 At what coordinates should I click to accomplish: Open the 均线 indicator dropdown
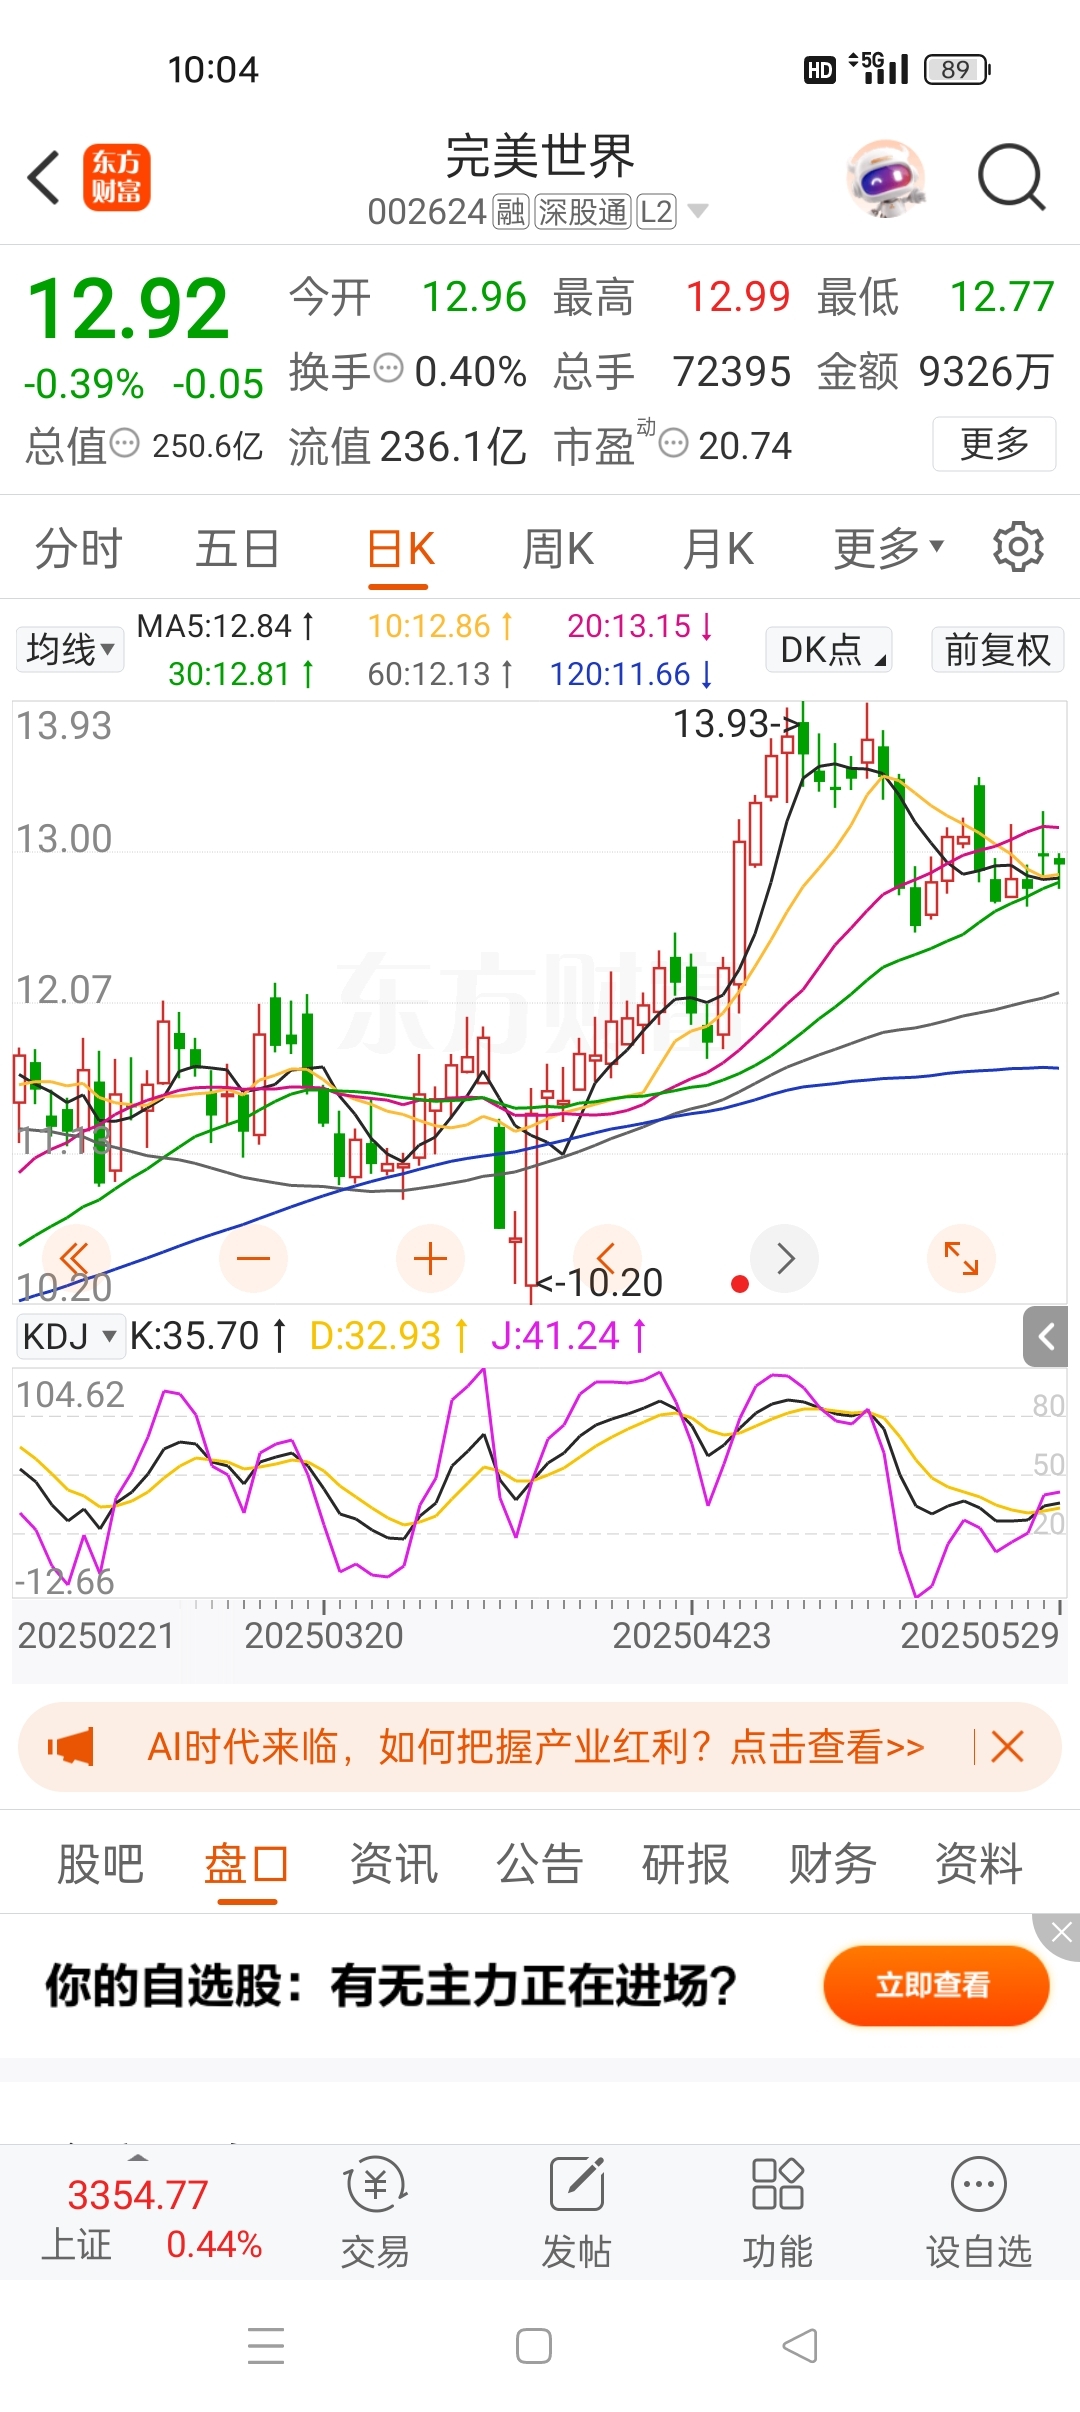[x=70, y=650]
